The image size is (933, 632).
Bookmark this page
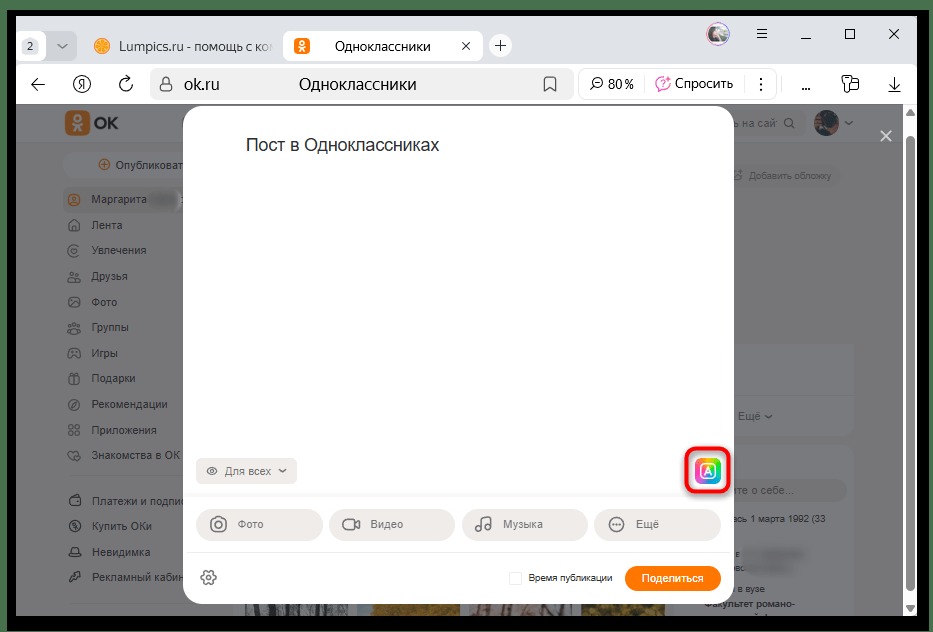pos(550,85)
